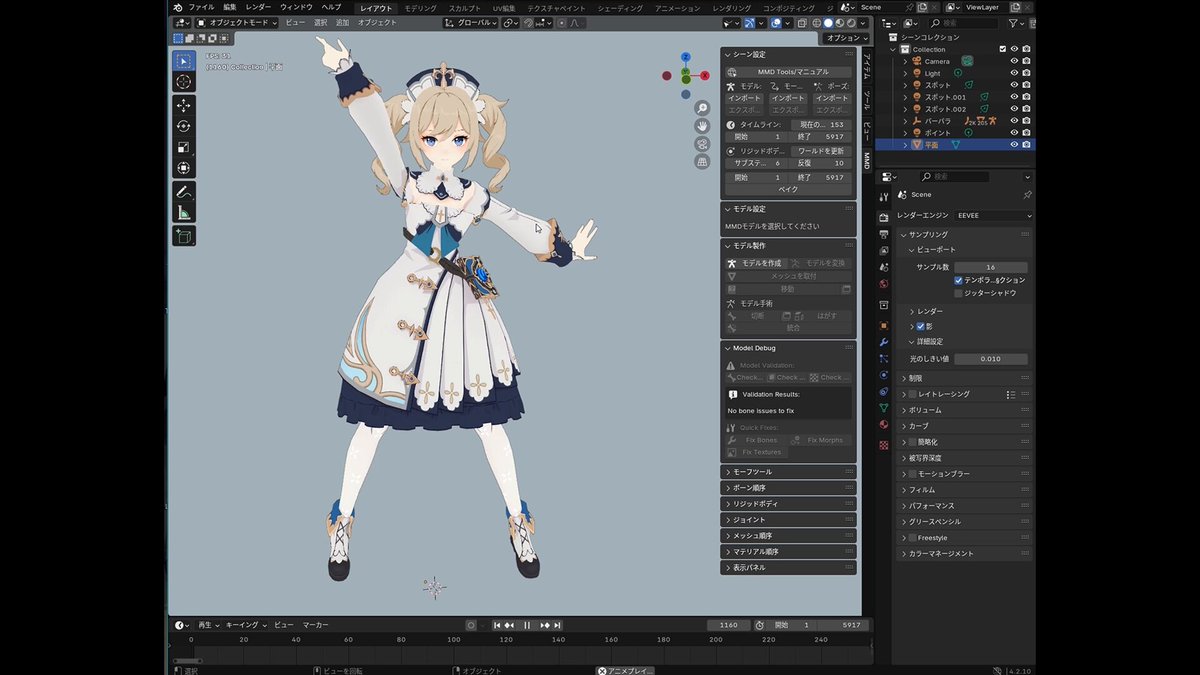Open Object properties tab icon
The height and width of the screenshot is (675, 1200).
(884, 326)
